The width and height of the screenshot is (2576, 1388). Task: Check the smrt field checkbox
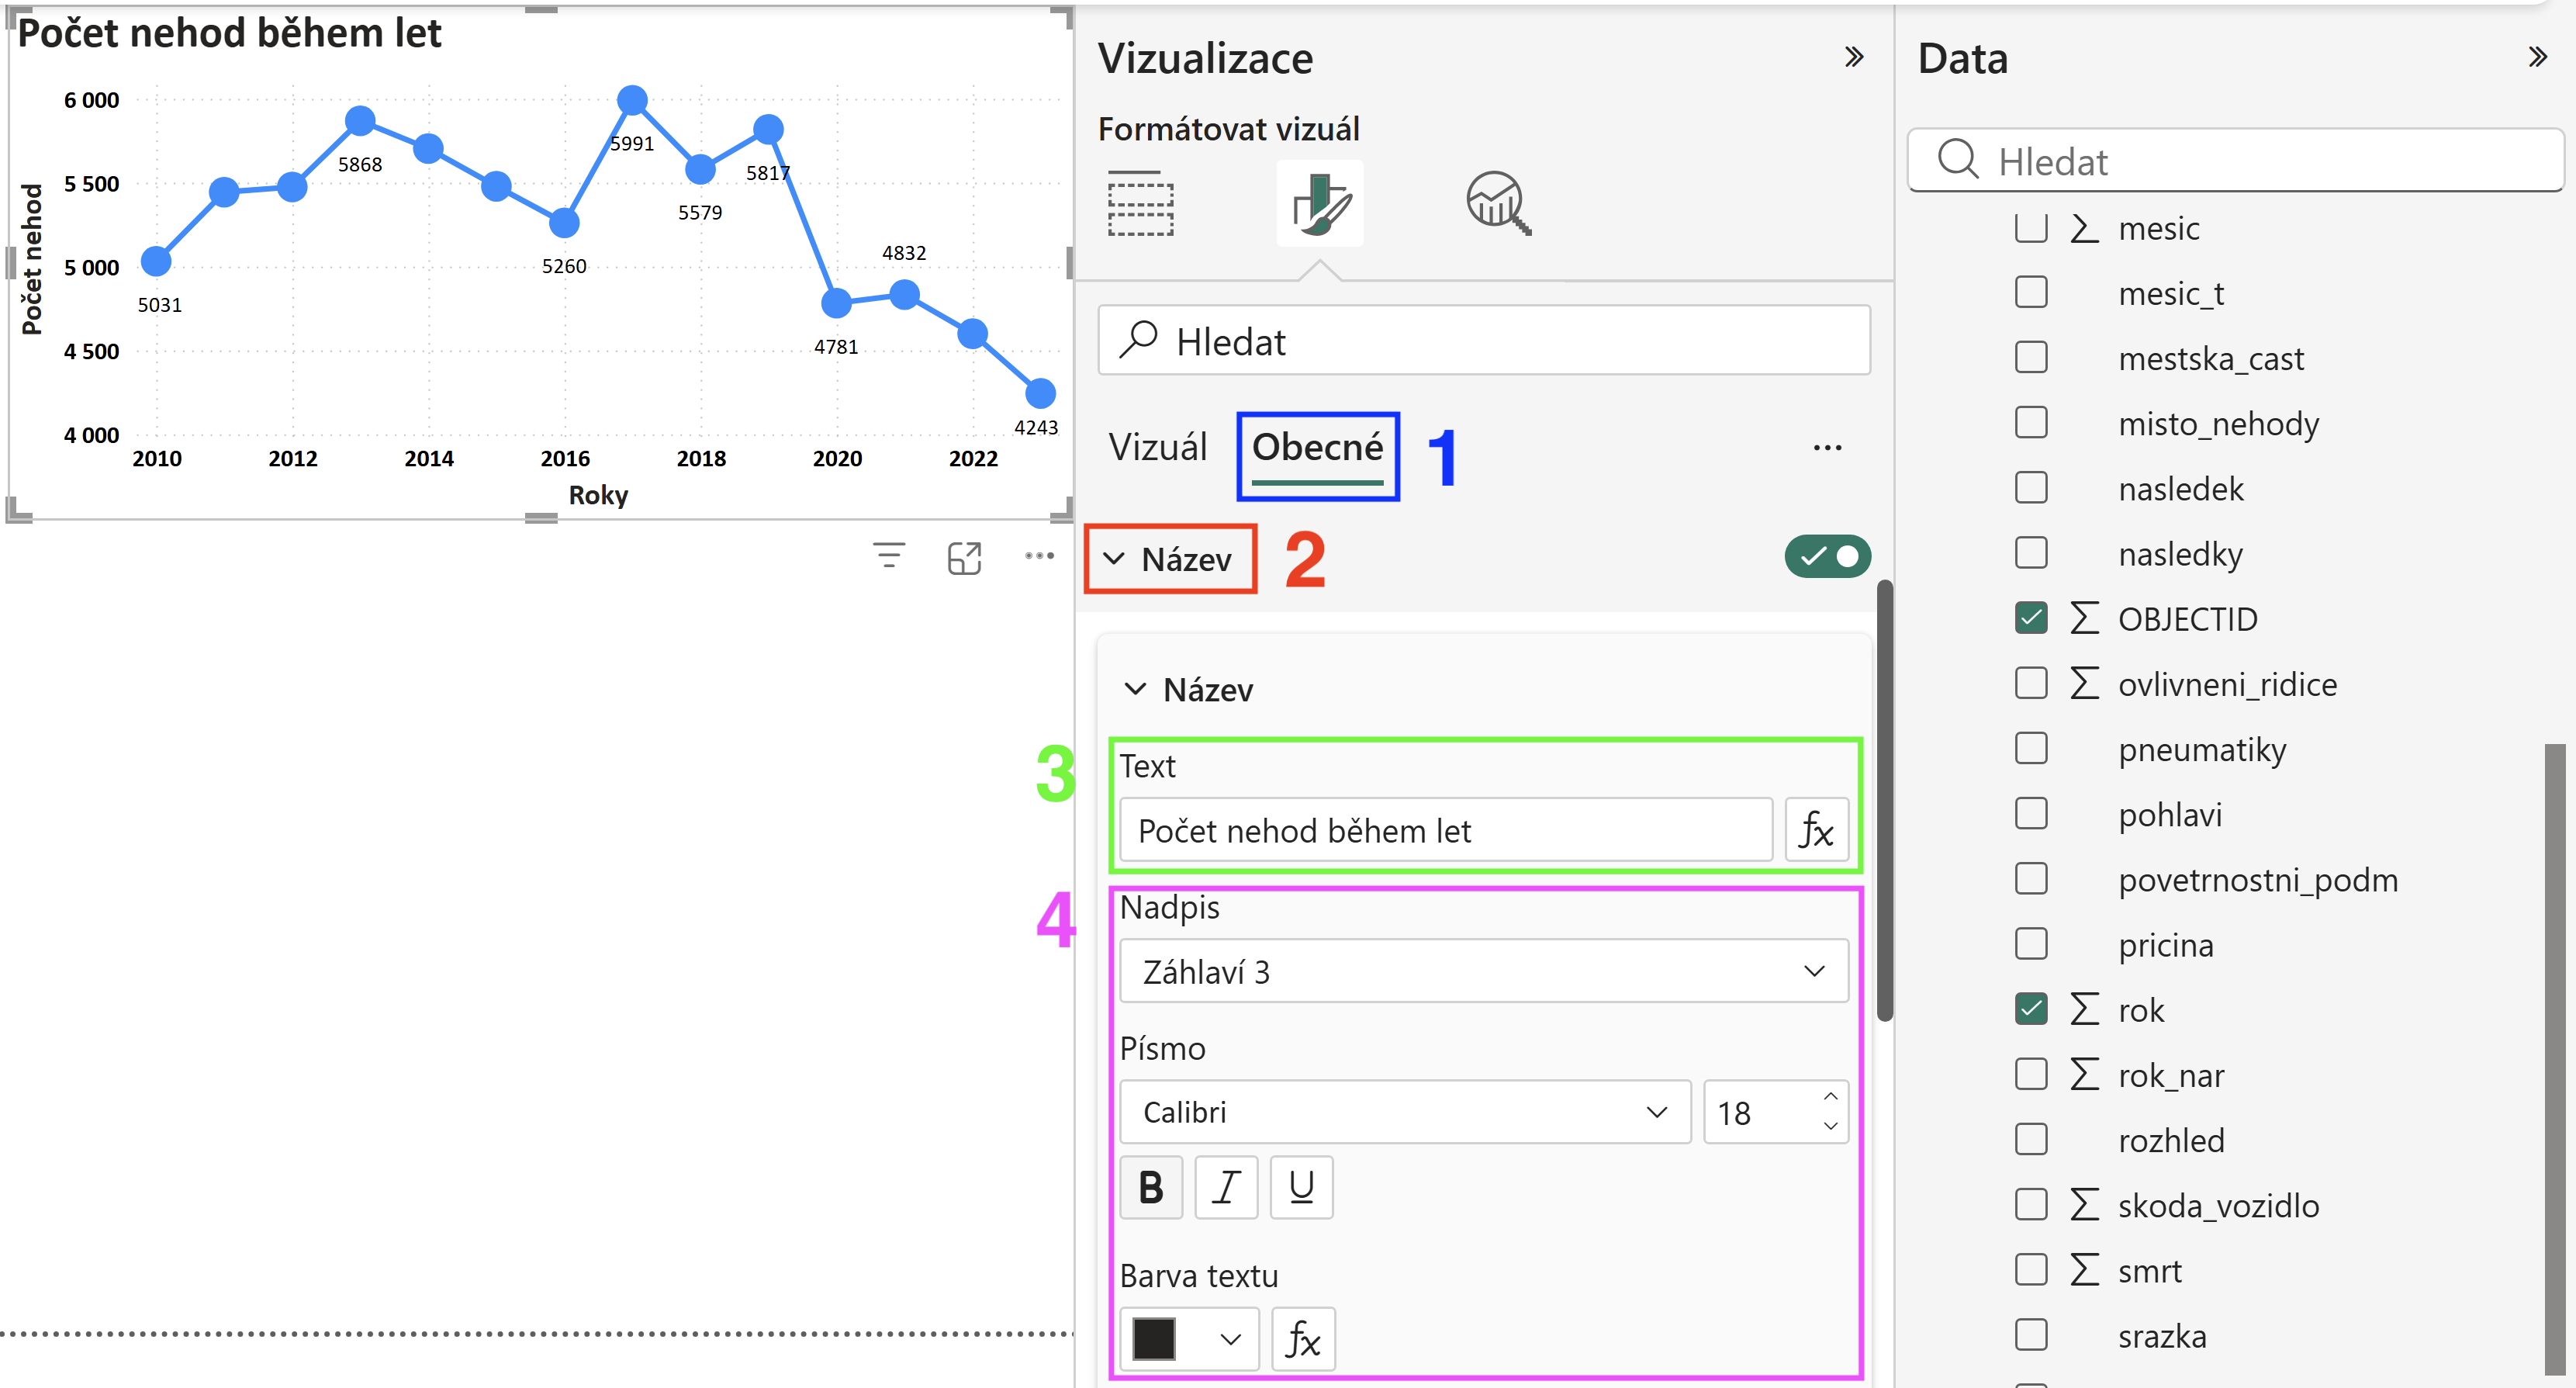click(x=2031, y=1270)
